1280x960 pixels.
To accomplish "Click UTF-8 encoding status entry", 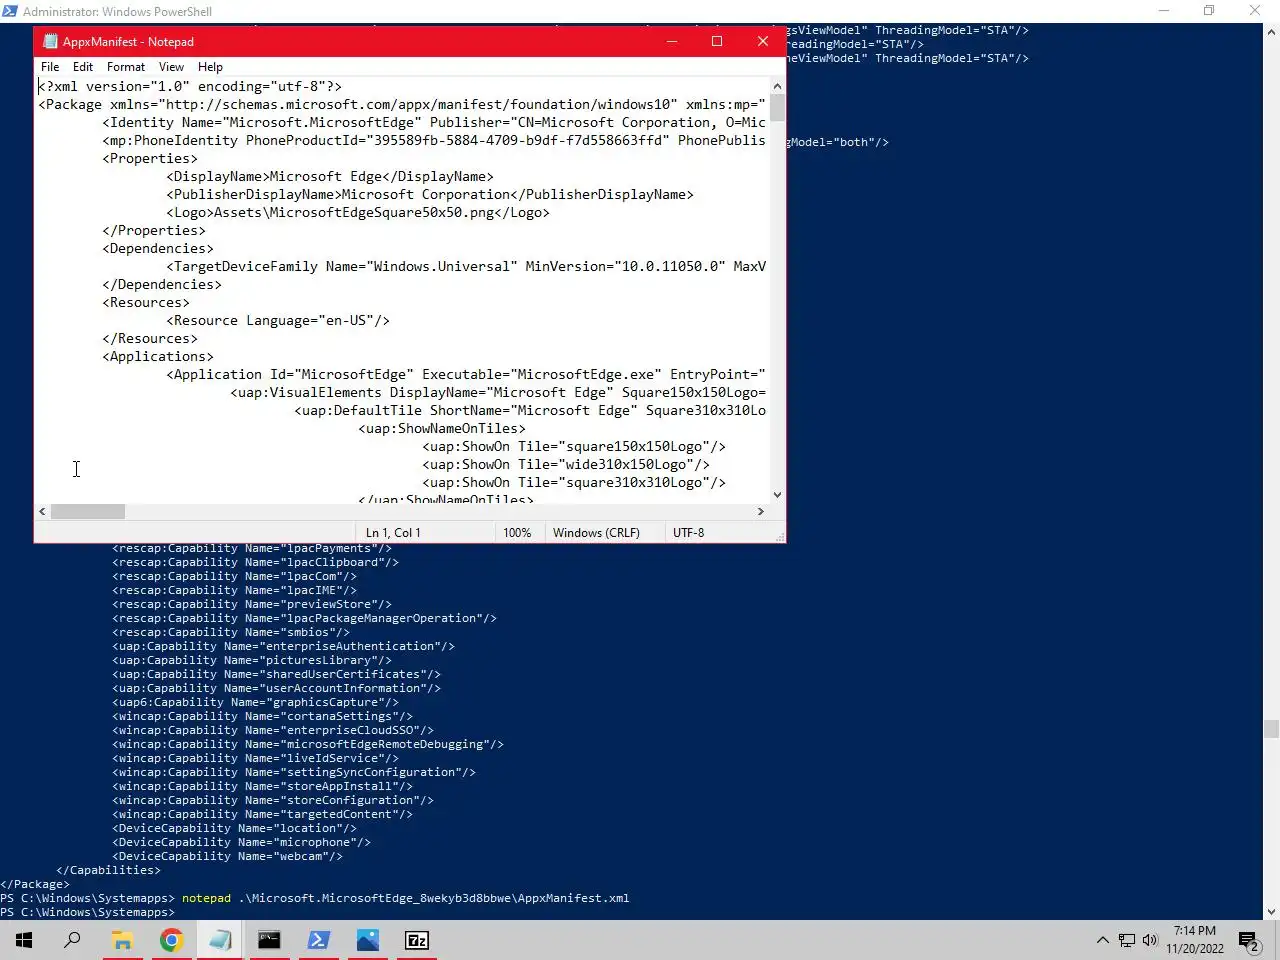I will click(x=688, y=533).
